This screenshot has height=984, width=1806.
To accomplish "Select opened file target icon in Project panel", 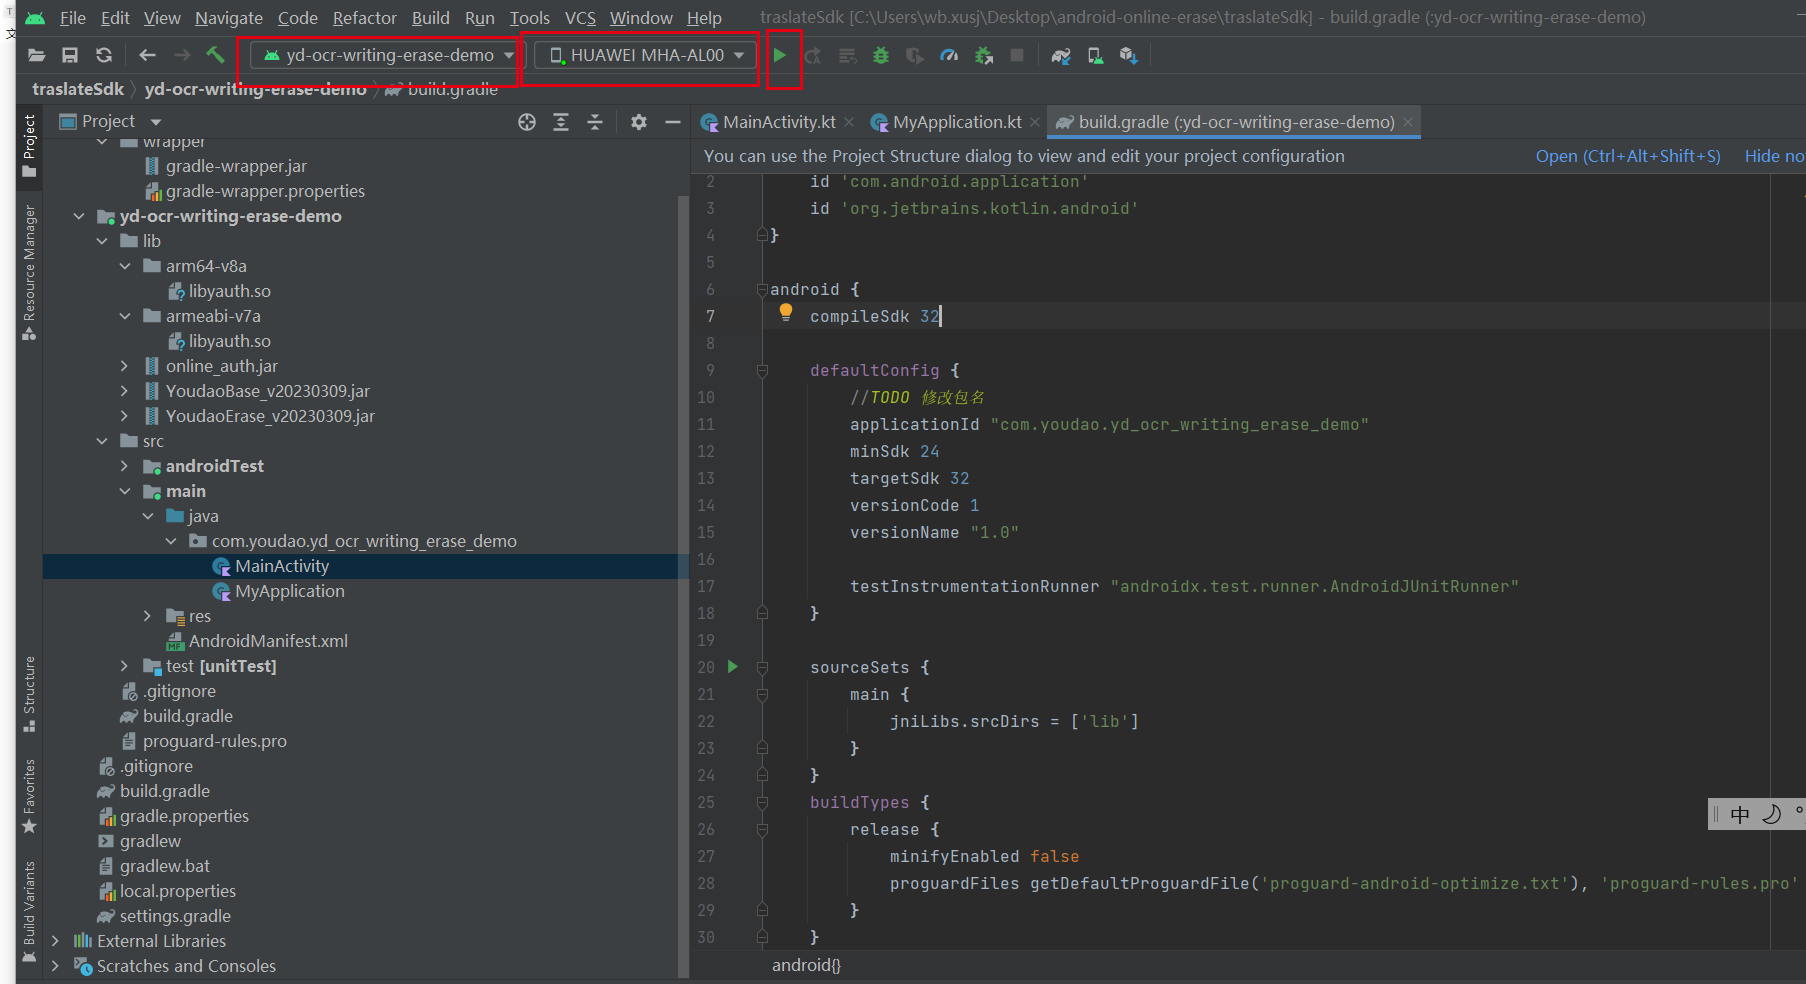I will pos(527,122).
